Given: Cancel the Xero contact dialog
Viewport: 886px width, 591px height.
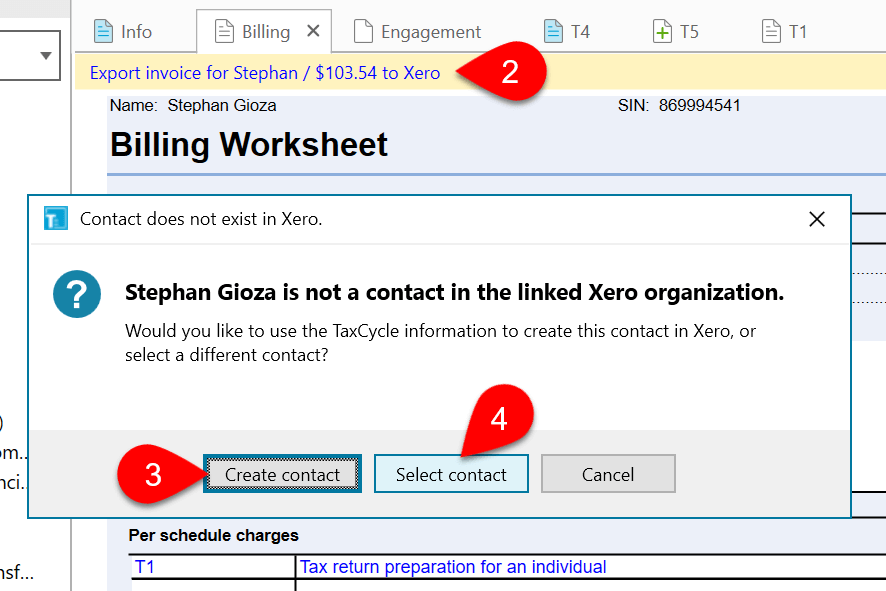Looking at the screenshot, I should 608,474.
